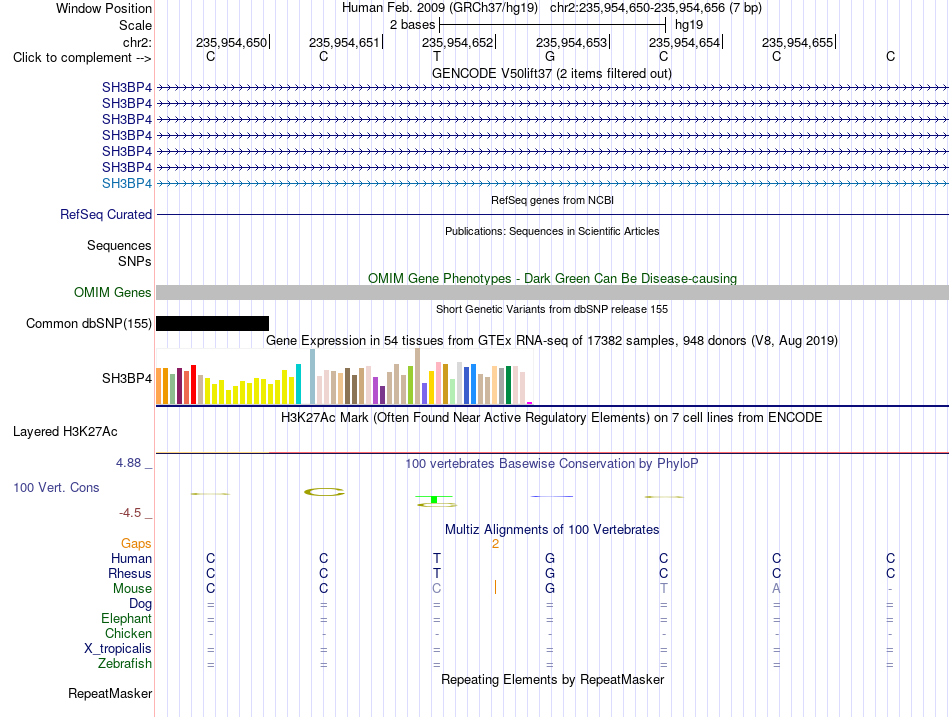The image size is (950, 717).
Task: Select the 100 Vert. Cons track label
Action: click(56, 488)
